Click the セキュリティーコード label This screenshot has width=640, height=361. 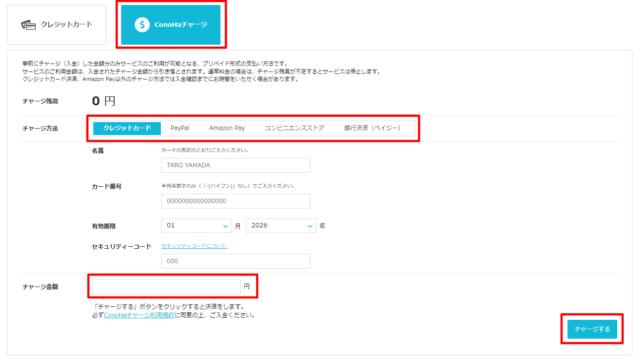tap(122, 247)
